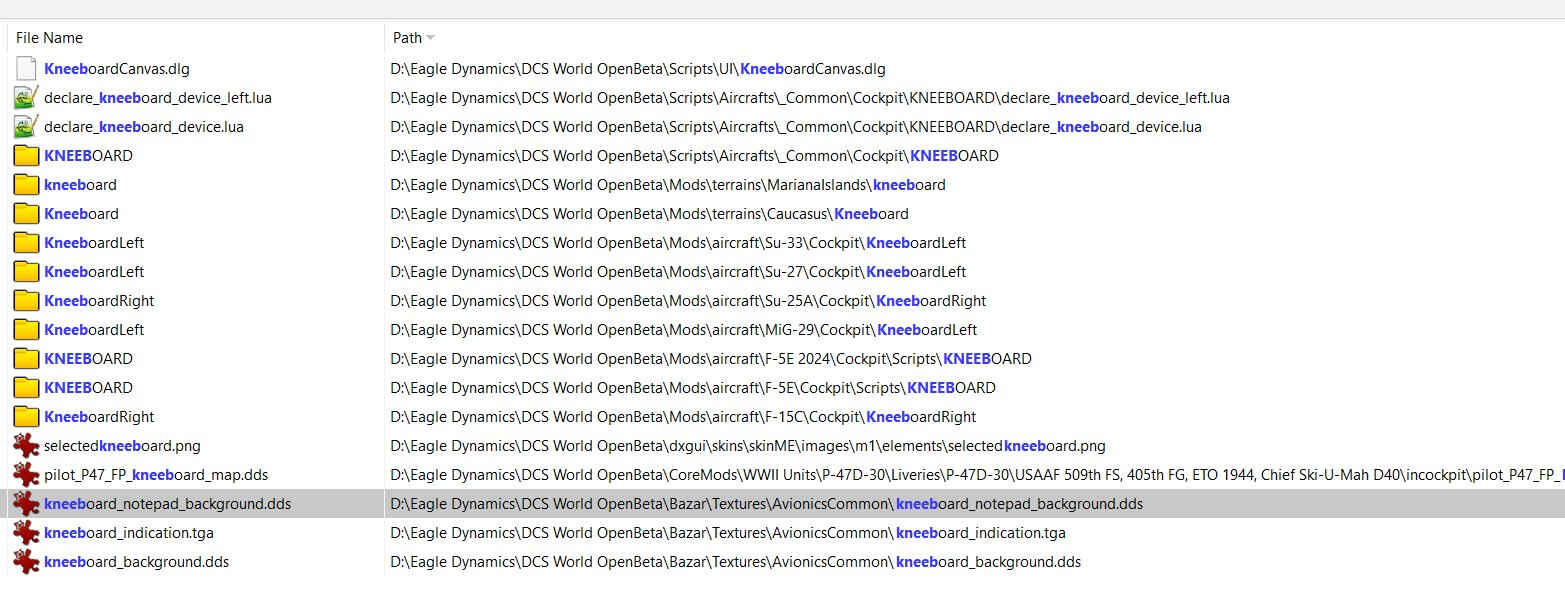Click the folder icon of the F-5E 2024 KNEEBOARD folder
1565x589 pixels.
27,359
